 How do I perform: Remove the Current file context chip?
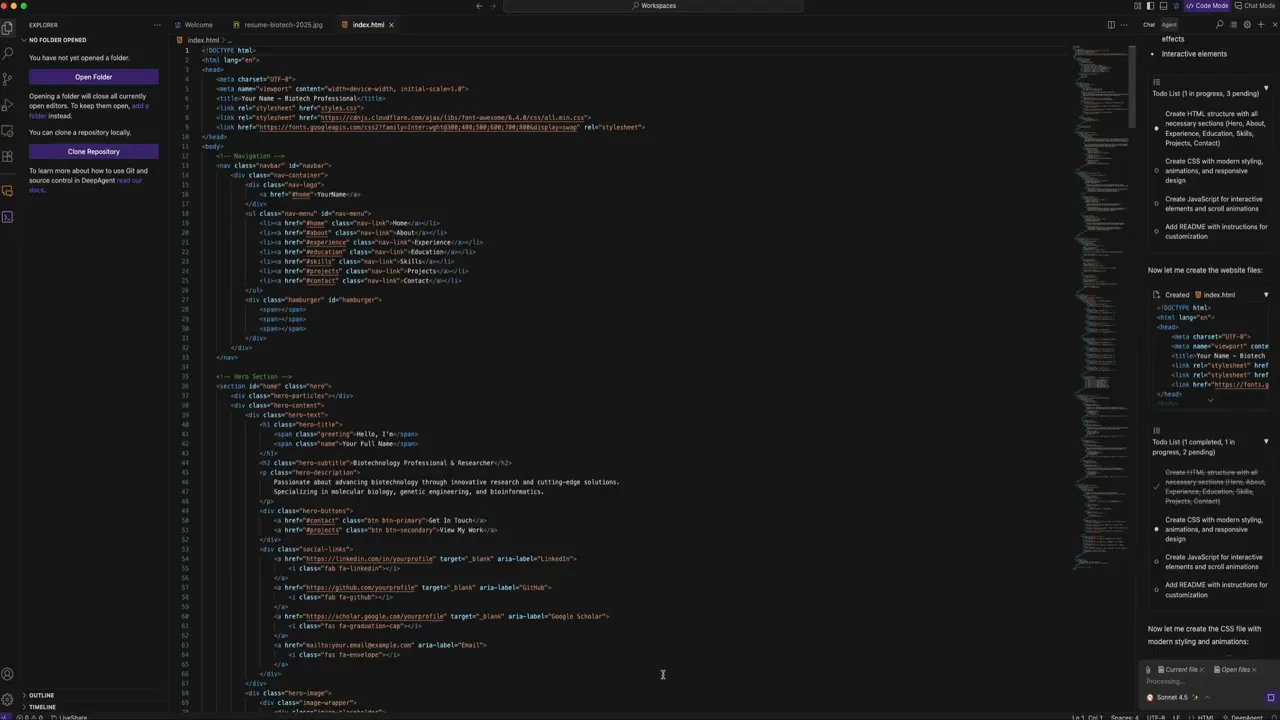[1201, 670]
